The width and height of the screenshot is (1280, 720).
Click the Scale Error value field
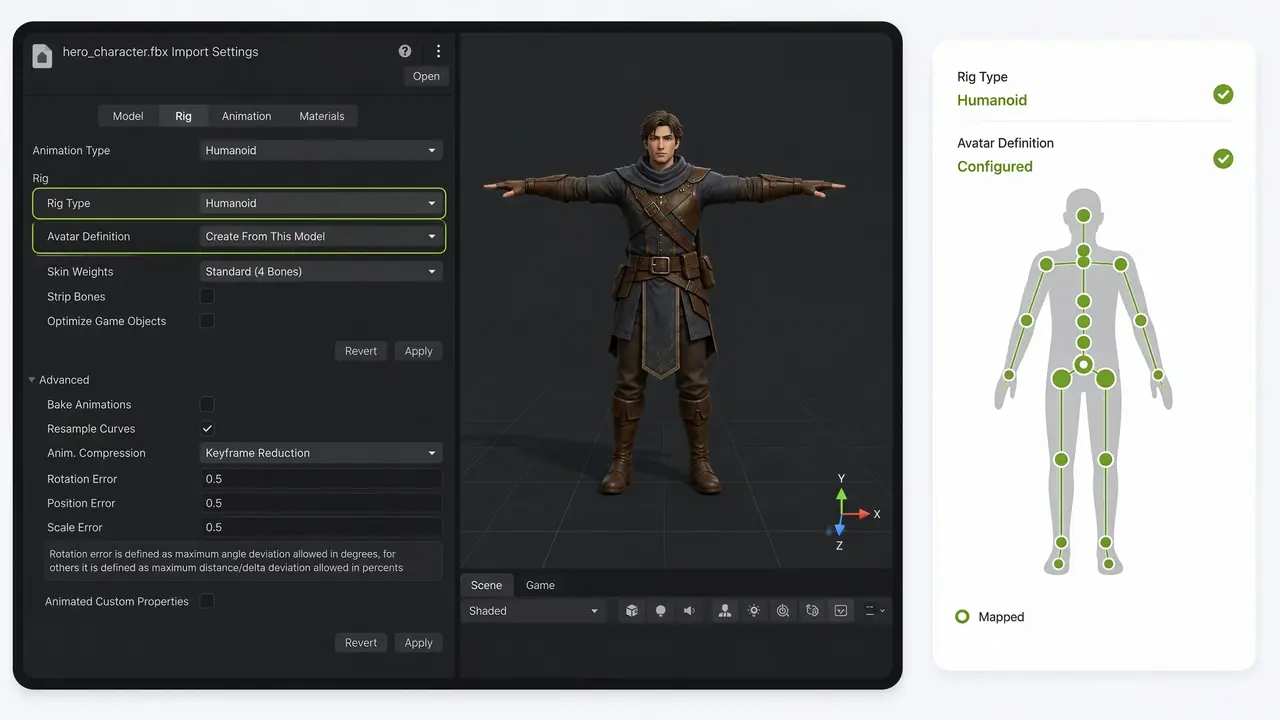click(321, 527)
